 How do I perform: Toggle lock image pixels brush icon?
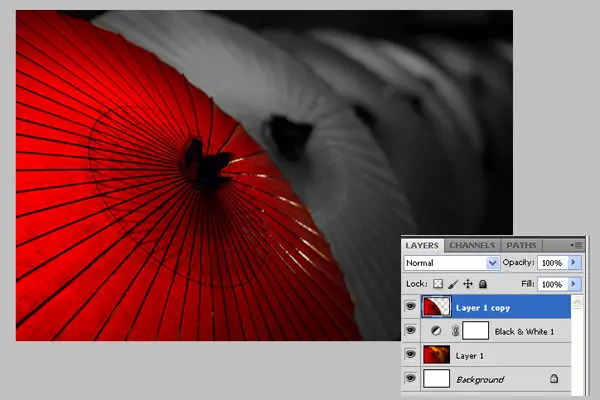(x=453, y=284)
